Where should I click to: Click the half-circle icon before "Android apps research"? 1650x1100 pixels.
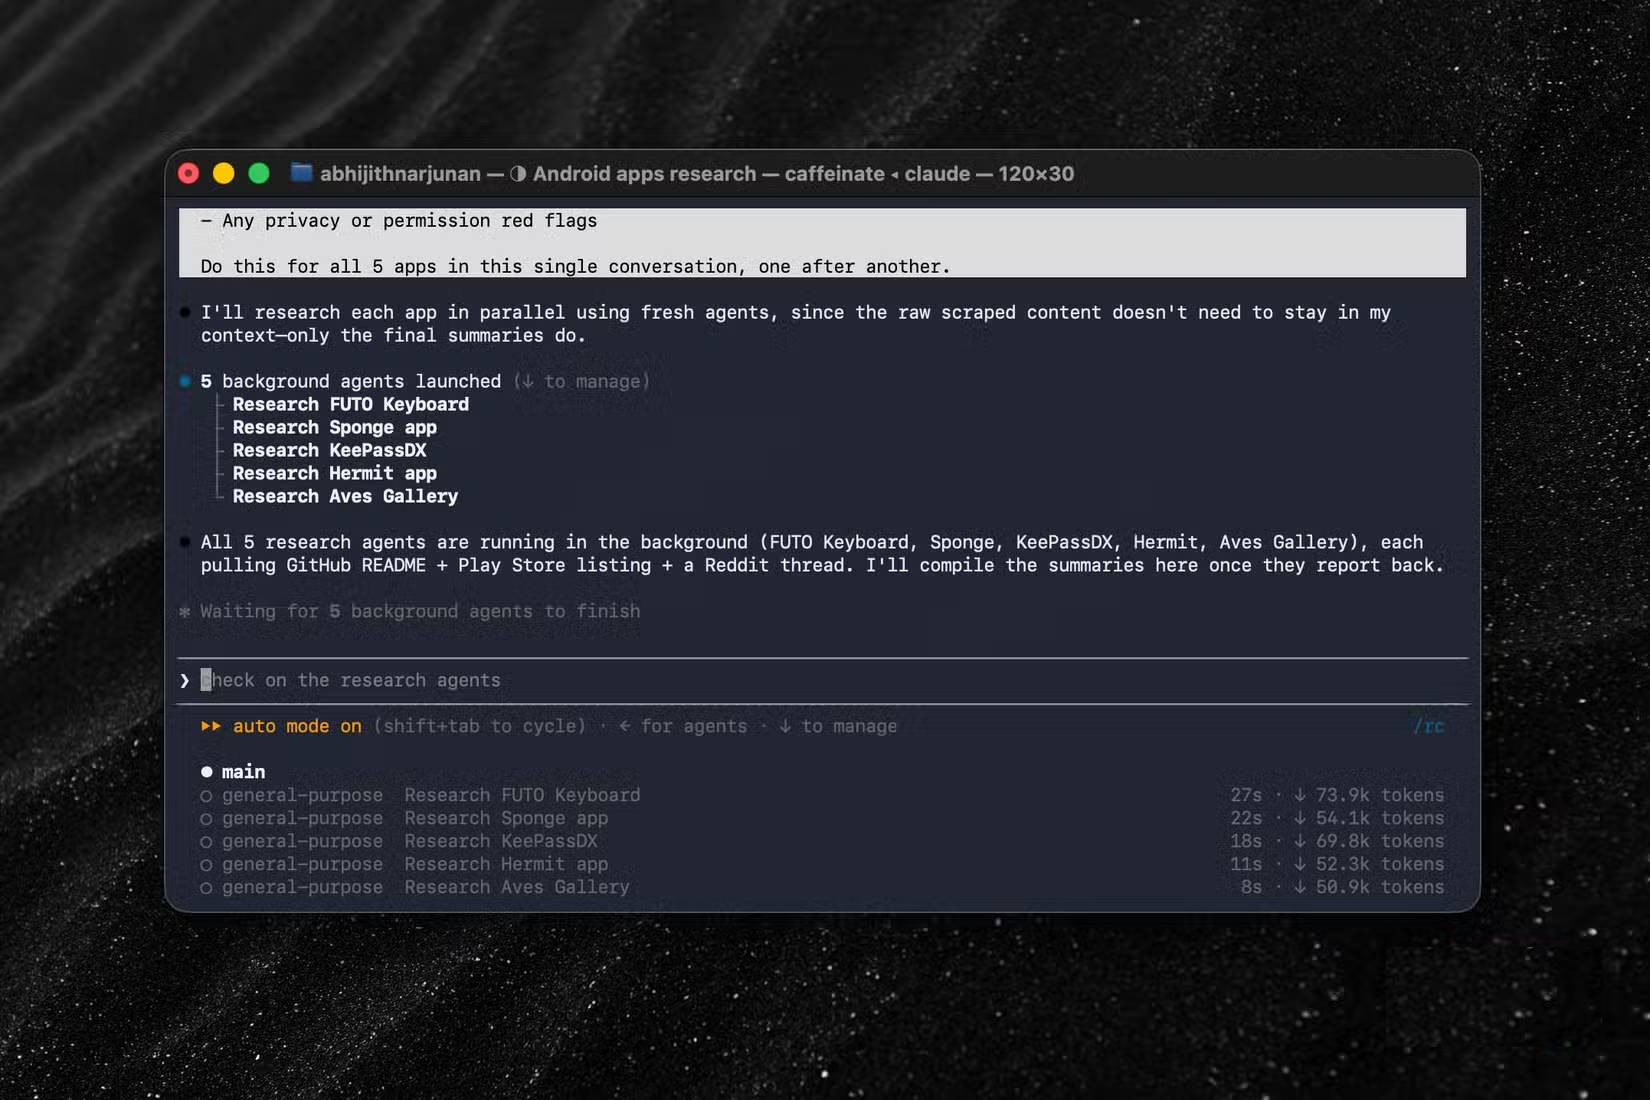coord(518,174)
